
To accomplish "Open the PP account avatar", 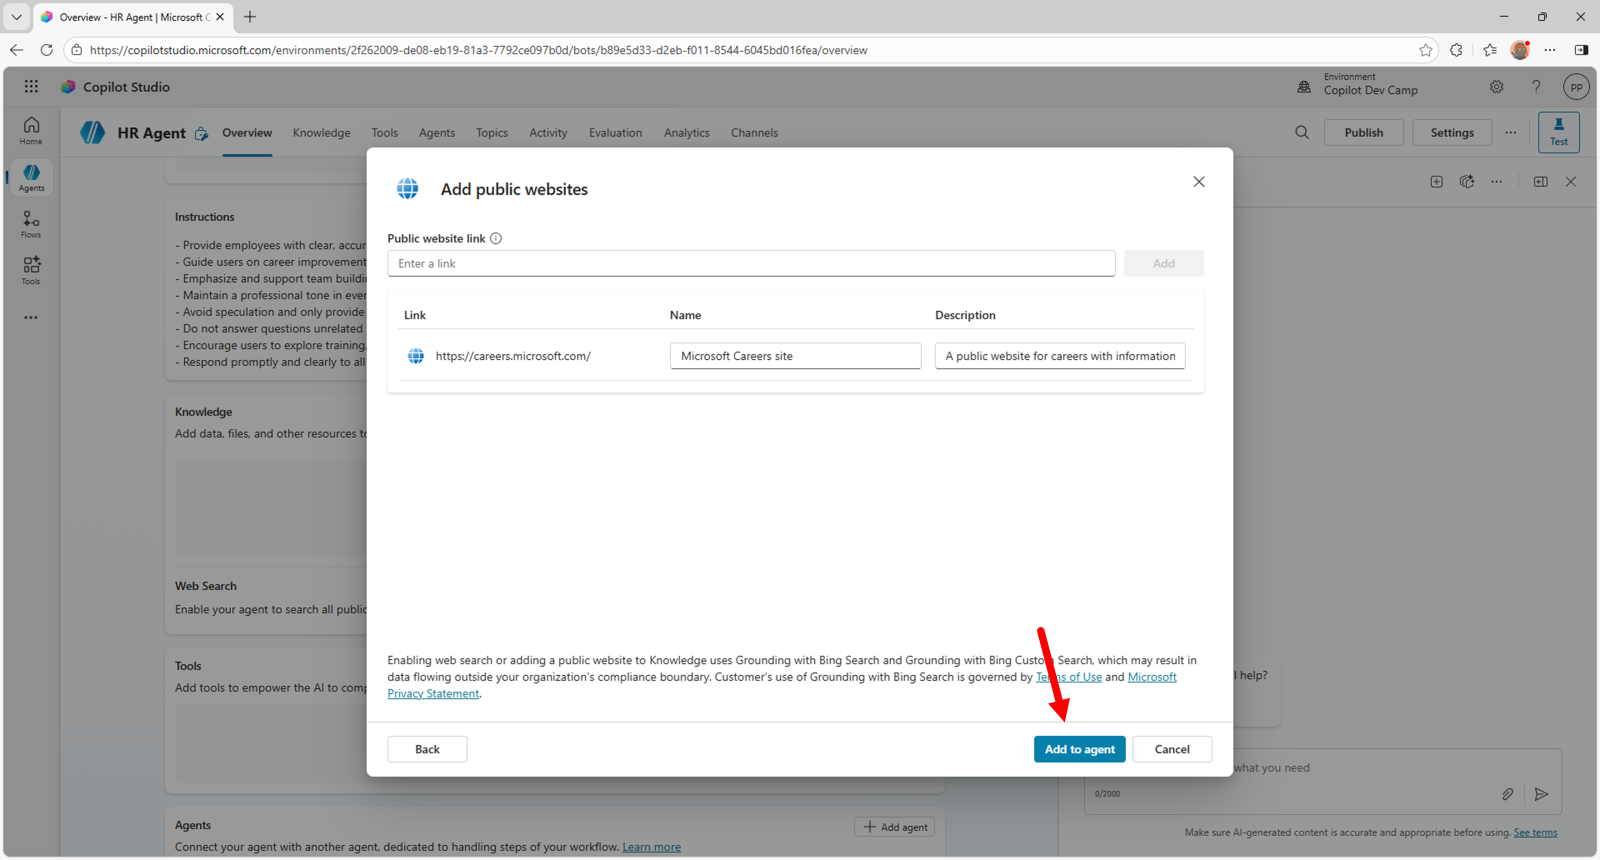I will coord(1576,87).
